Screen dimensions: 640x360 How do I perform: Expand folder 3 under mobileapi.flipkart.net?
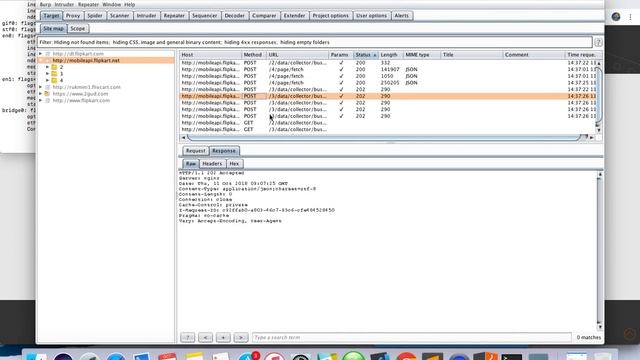pos(47,73)
